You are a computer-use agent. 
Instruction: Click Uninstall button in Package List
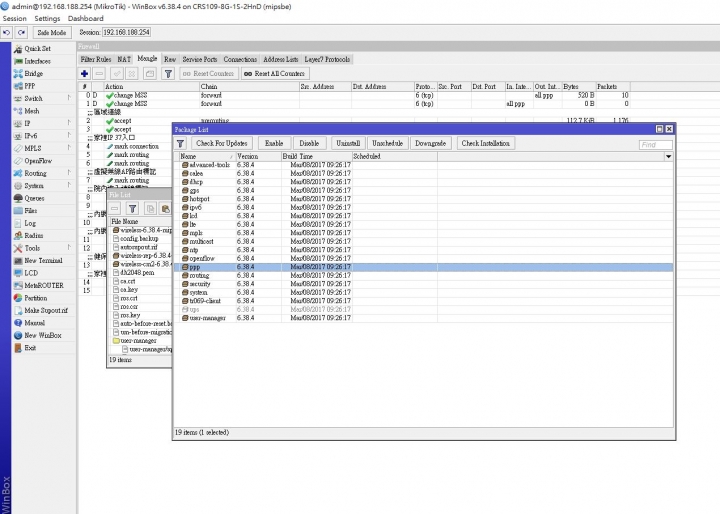tap(348, 143)
